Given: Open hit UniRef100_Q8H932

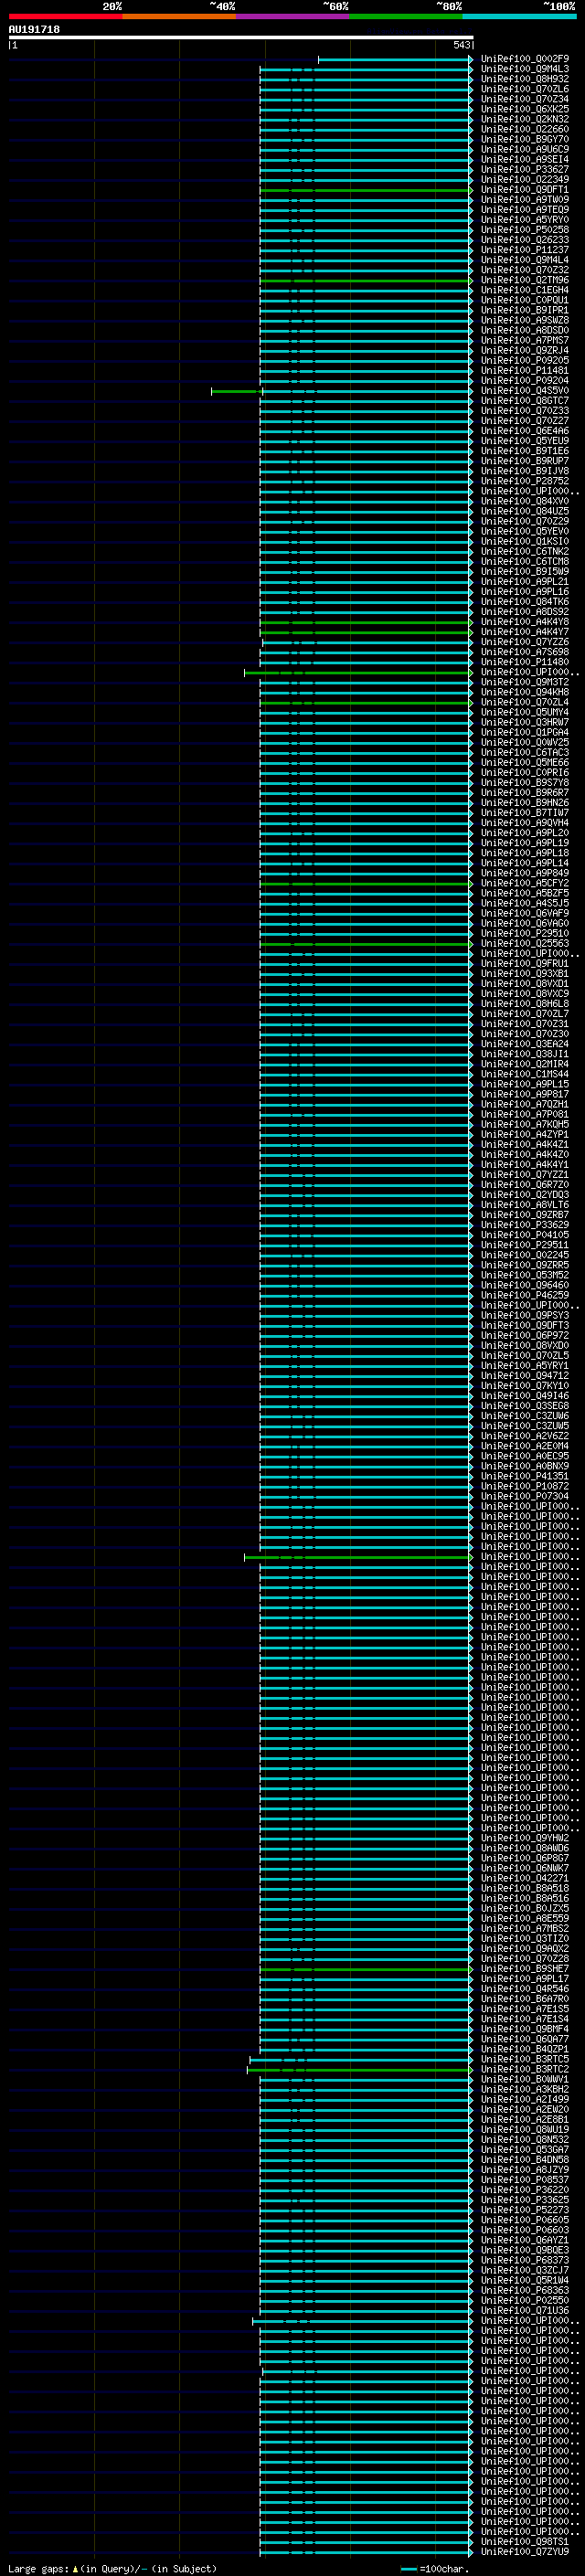Looking at the screenshot, I should 525,79.
